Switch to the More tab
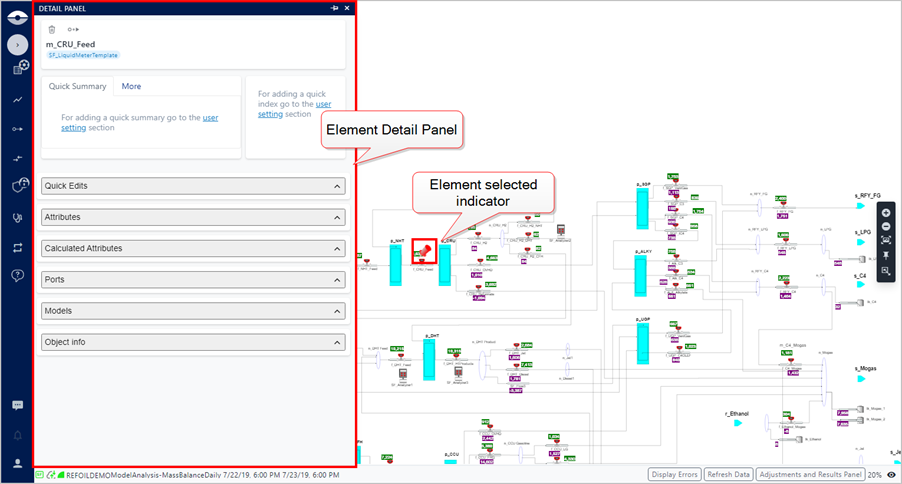This screenshot has height=484, width=902. coord(131,87)
